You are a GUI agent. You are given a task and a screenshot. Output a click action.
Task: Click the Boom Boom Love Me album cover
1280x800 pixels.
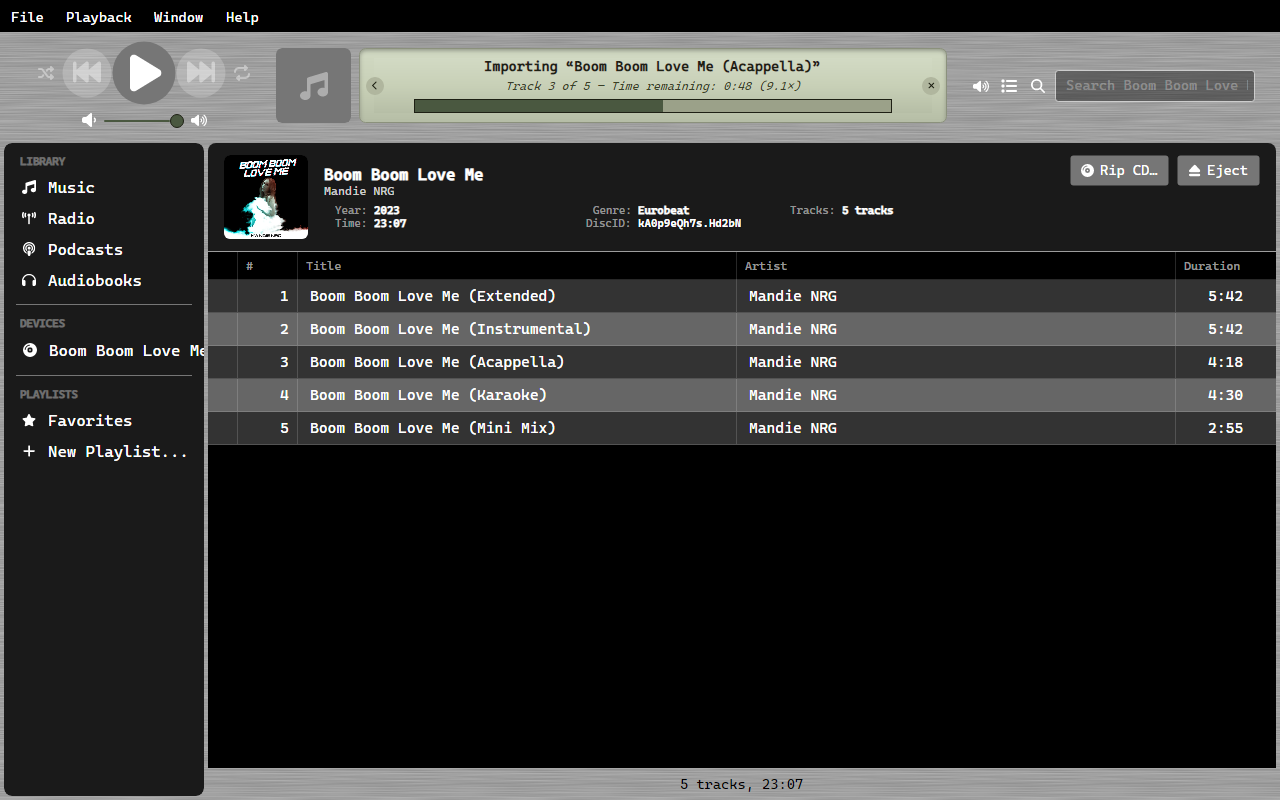(266, 197)
